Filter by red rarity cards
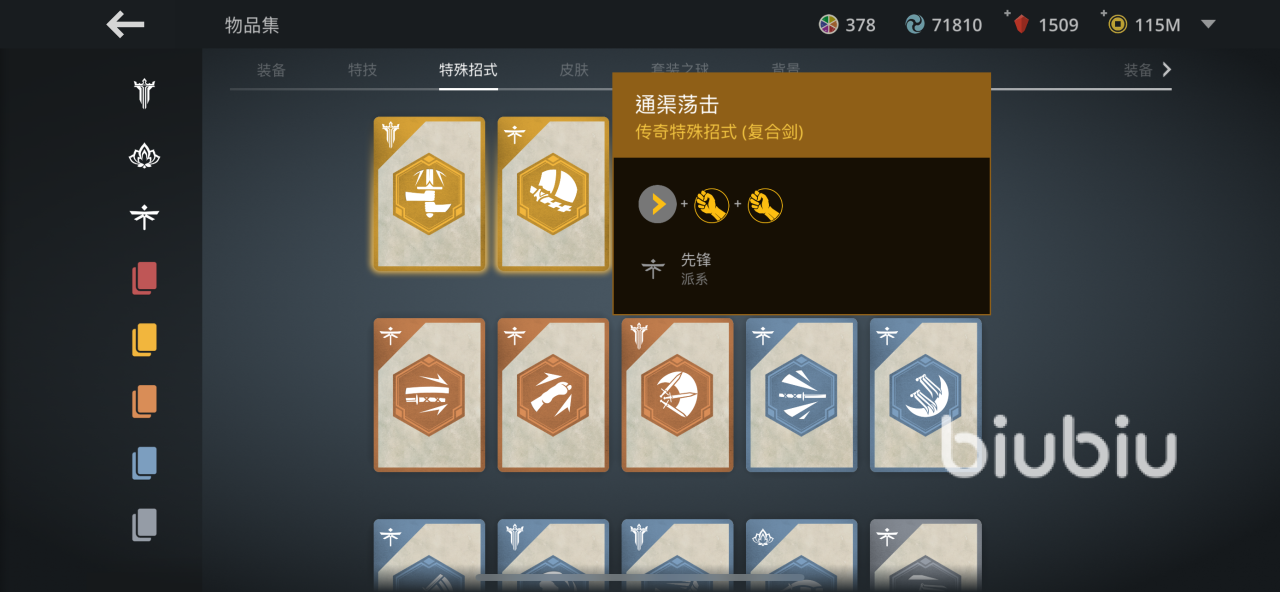The width and height of the screenshot is (1280, 592). pos(145,277)
